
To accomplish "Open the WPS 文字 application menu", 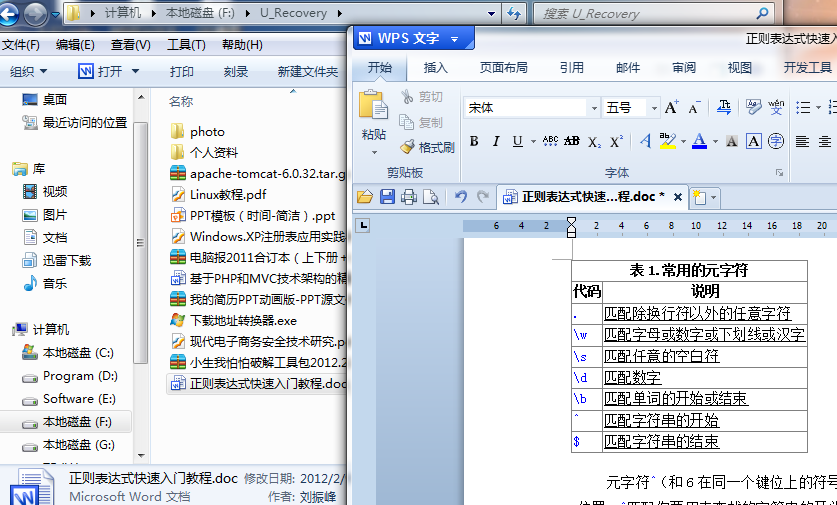I will (x=414, y=38).
